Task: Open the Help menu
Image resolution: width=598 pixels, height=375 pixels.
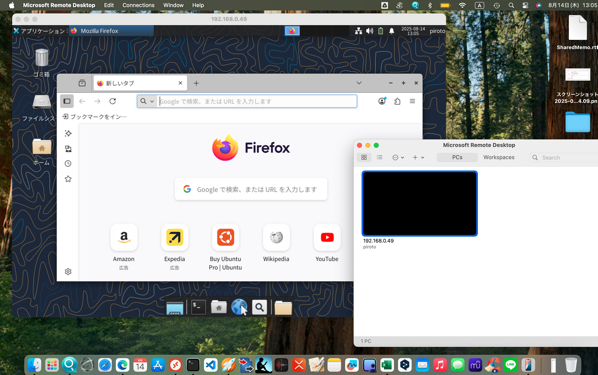Action: tap(198, 5)
